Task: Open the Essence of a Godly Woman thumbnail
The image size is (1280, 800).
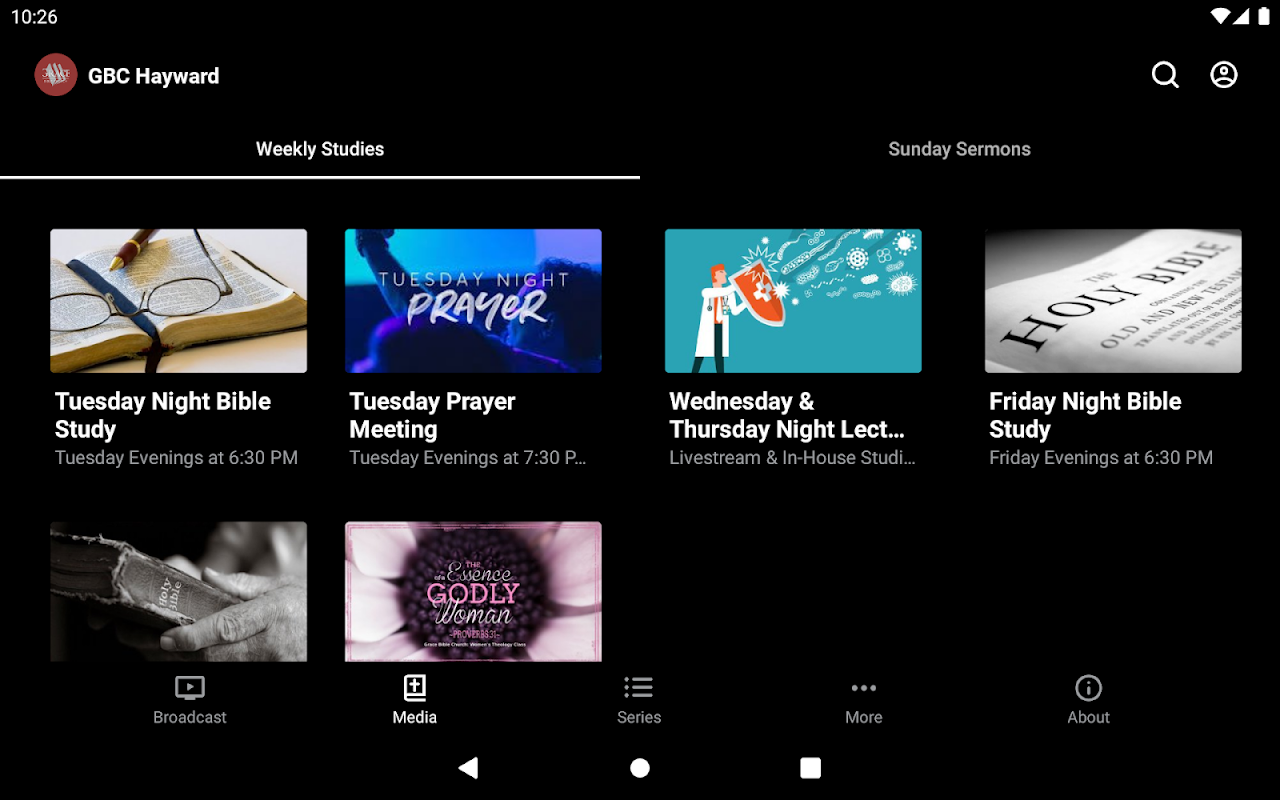Action: pos(473,591)
